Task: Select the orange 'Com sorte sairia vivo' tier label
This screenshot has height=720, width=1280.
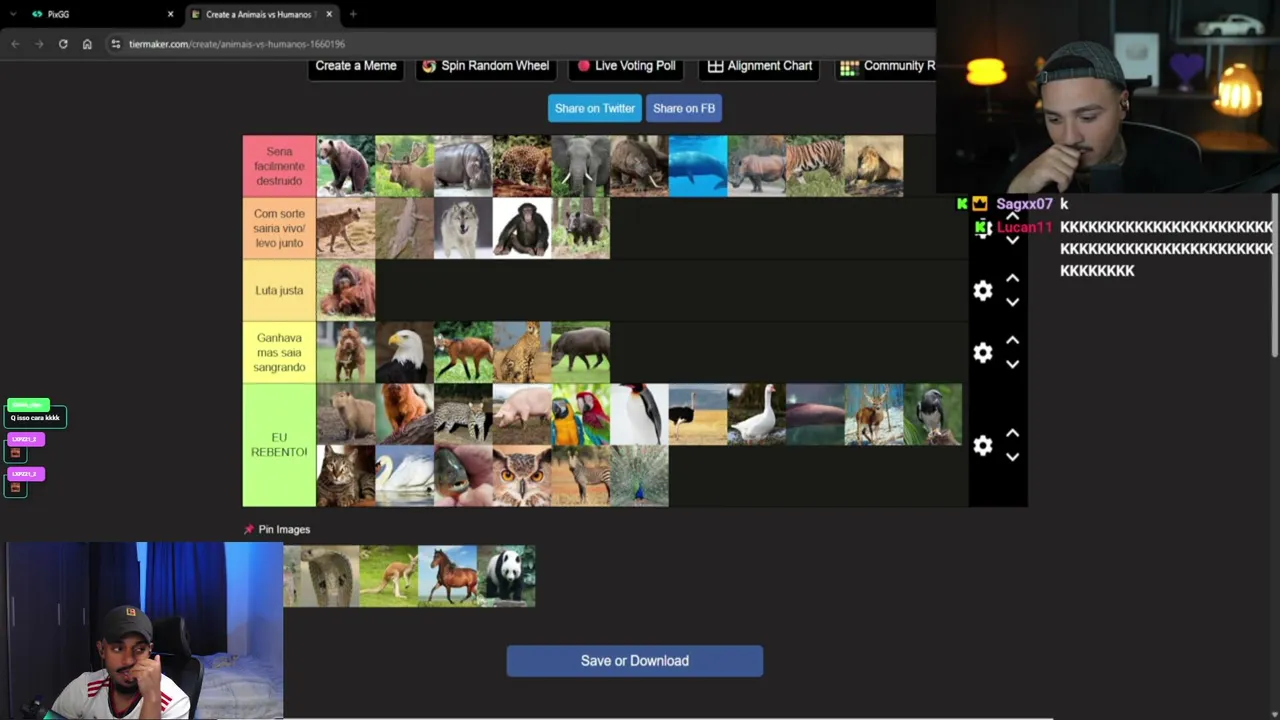Action: (279, 228)
